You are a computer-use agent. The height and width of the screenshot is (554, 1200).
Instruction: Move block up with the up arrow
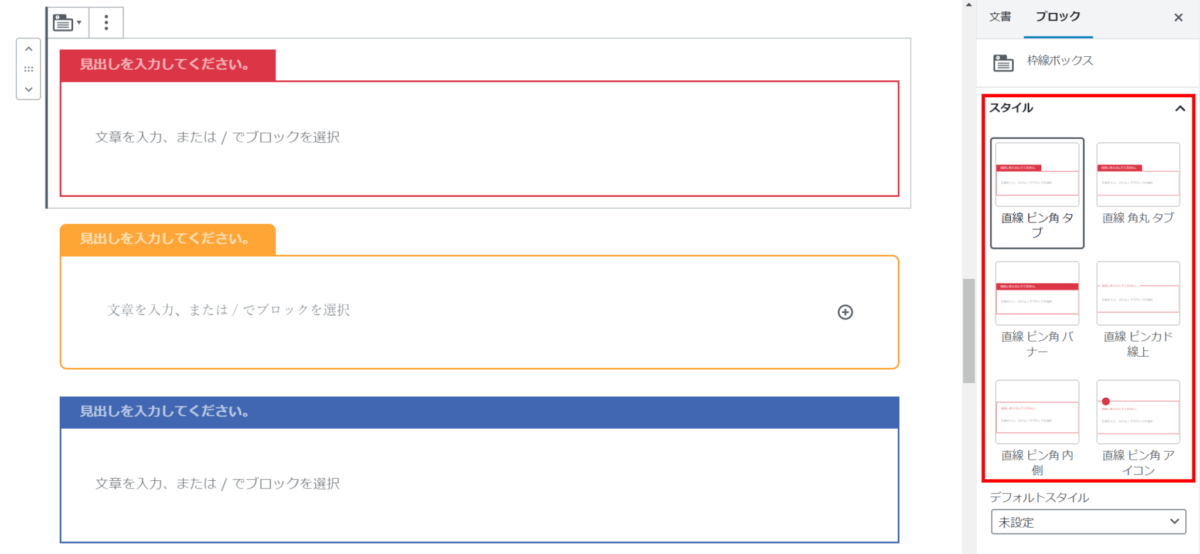pyautogui.click(x=28, y=49)
